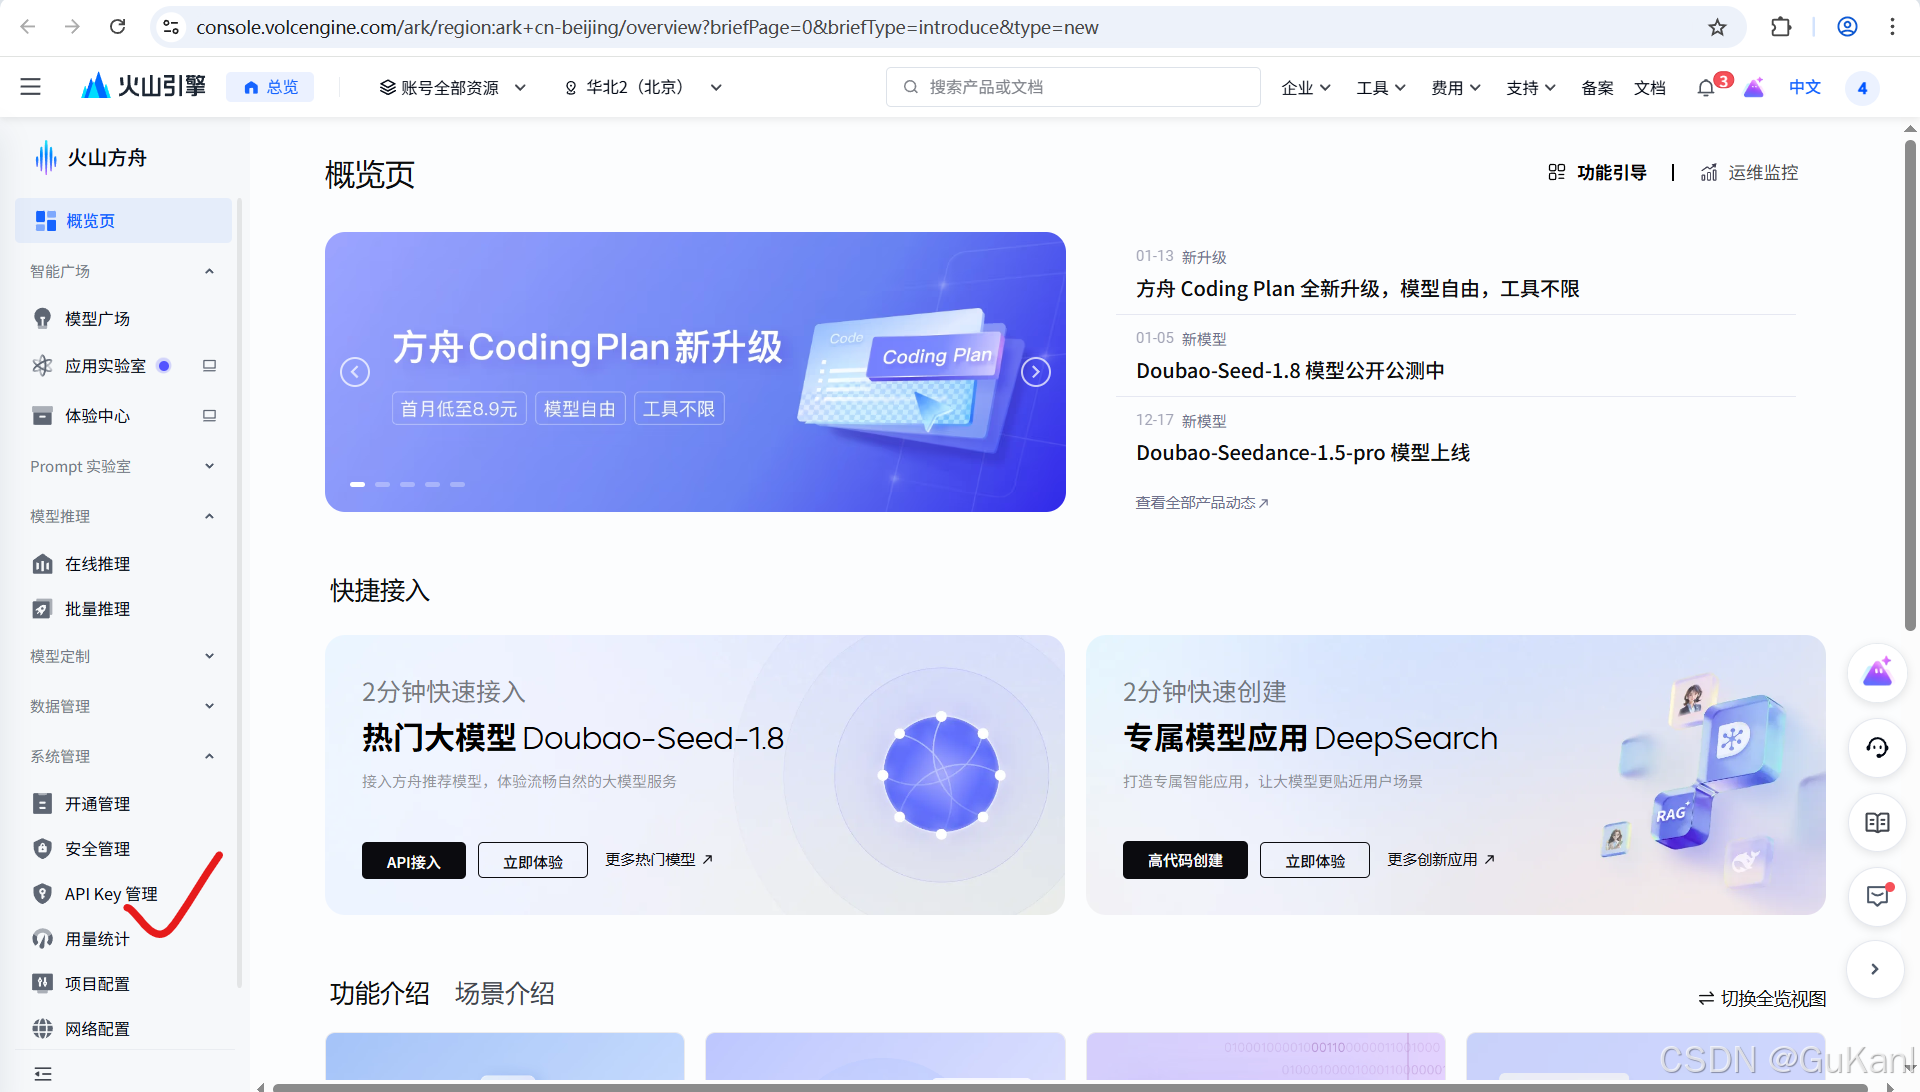This screenshot has width=1920, height=1092.
Task: Click the fourth carousel dot indicator
Action: pos(432,484)
